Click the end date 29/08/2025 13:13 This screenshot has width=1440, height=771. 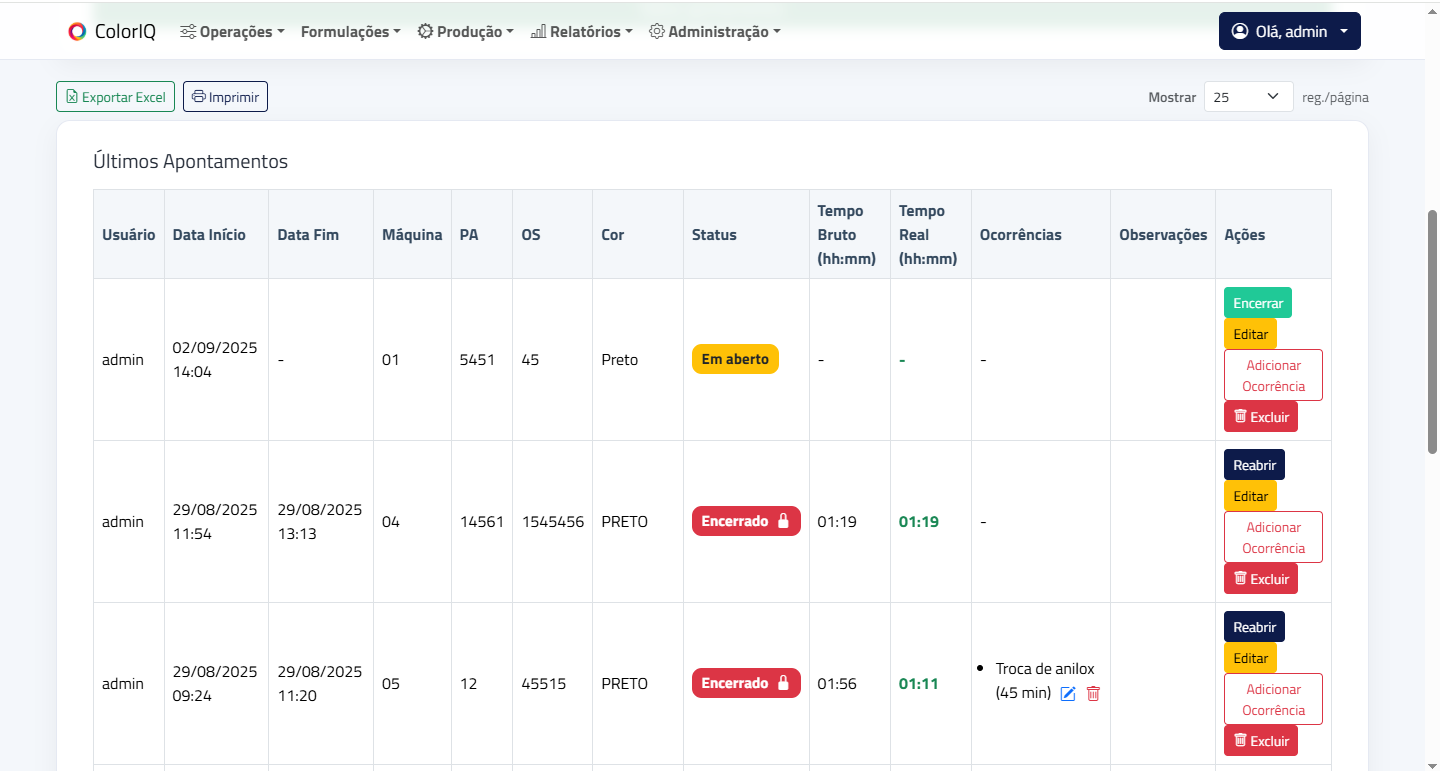320,522
